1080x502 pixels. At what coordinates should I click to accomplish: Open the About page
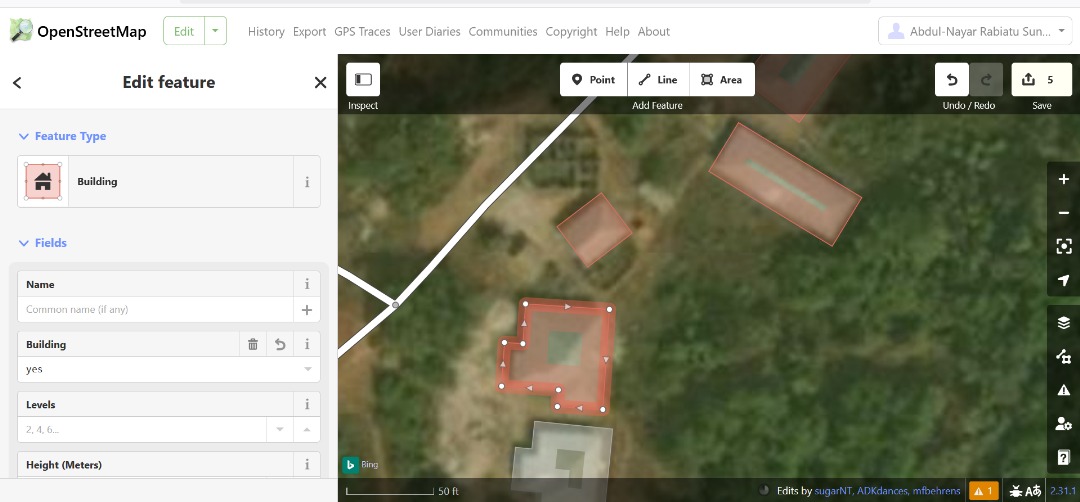[x=654, y=32]
